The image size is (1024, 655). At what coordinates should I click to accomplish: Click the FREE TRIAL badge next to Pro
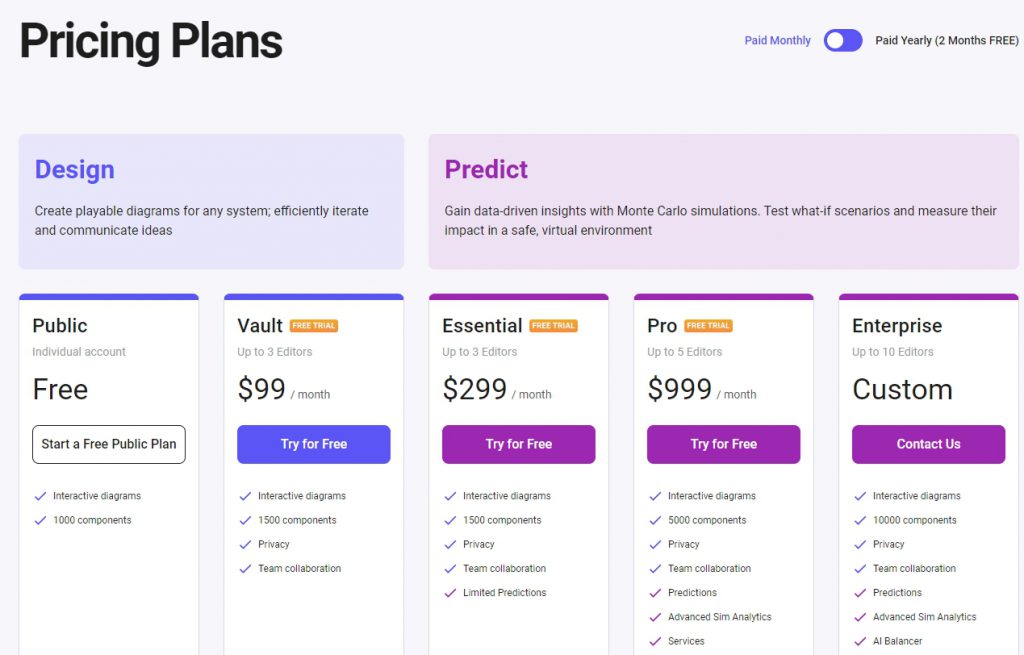click(x=708, y=325)
